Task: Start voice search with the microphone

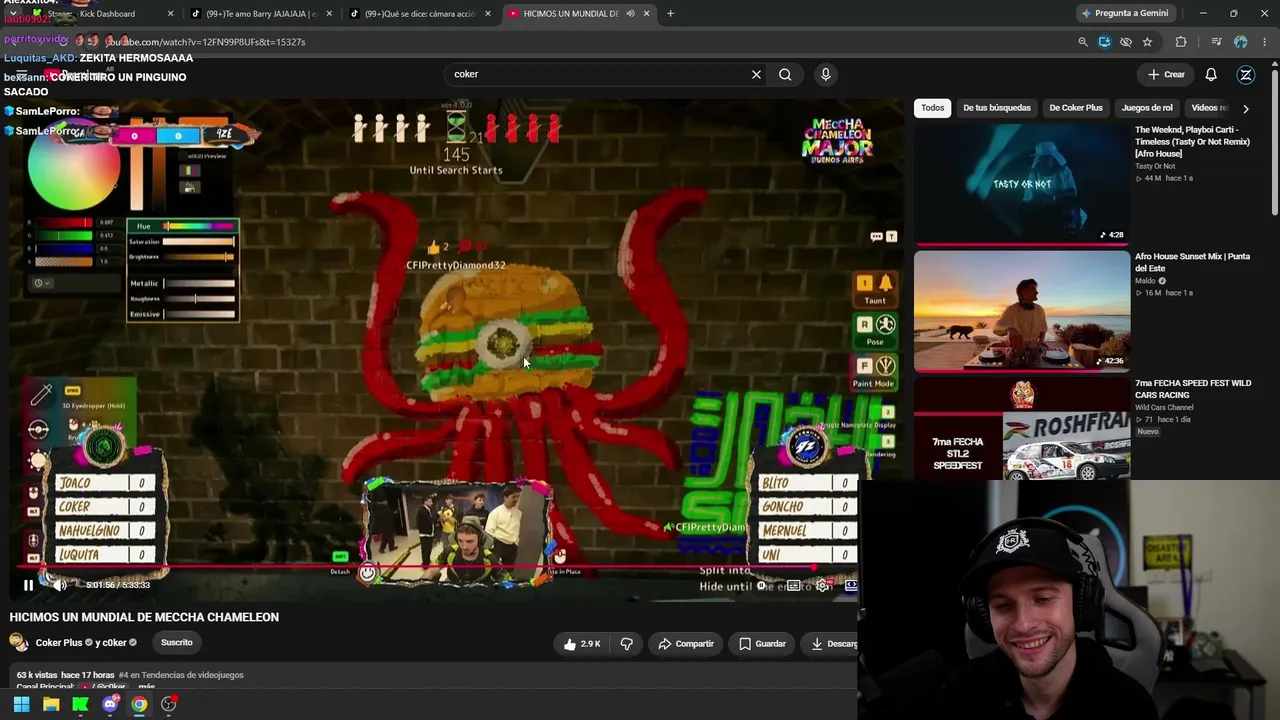Action: click(x=825, y=74)
